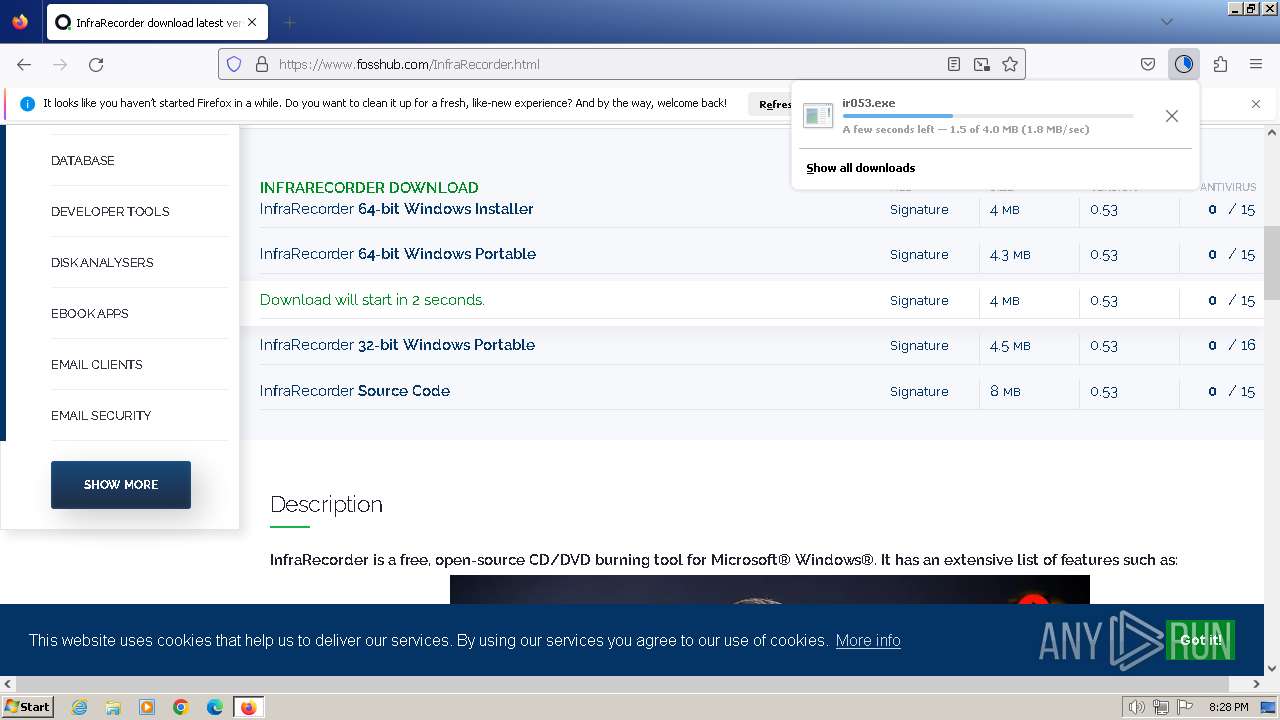Click the Firefox forward arrow

[x=60, y=64]
